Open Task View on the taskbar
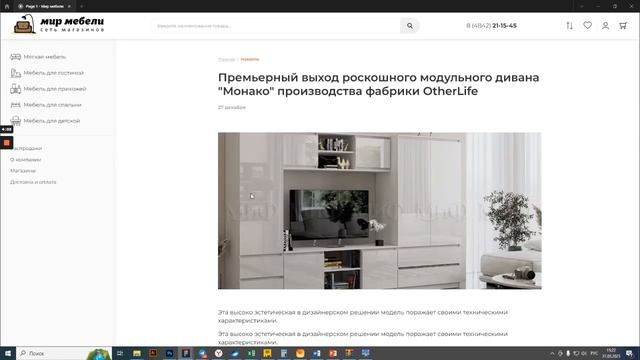The height and width of the screenshot is (360, 640). 120,353
